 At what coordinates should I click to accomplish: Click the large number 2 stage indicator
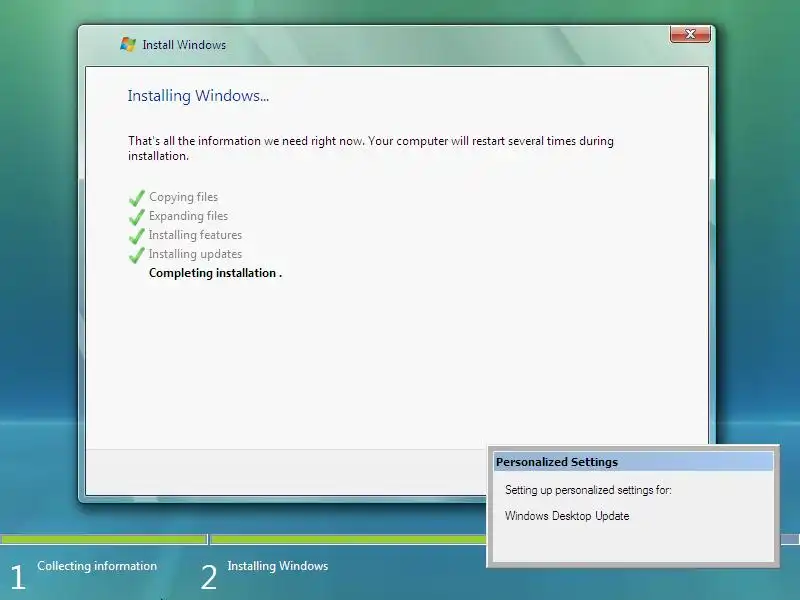click(x=209, y=578)
